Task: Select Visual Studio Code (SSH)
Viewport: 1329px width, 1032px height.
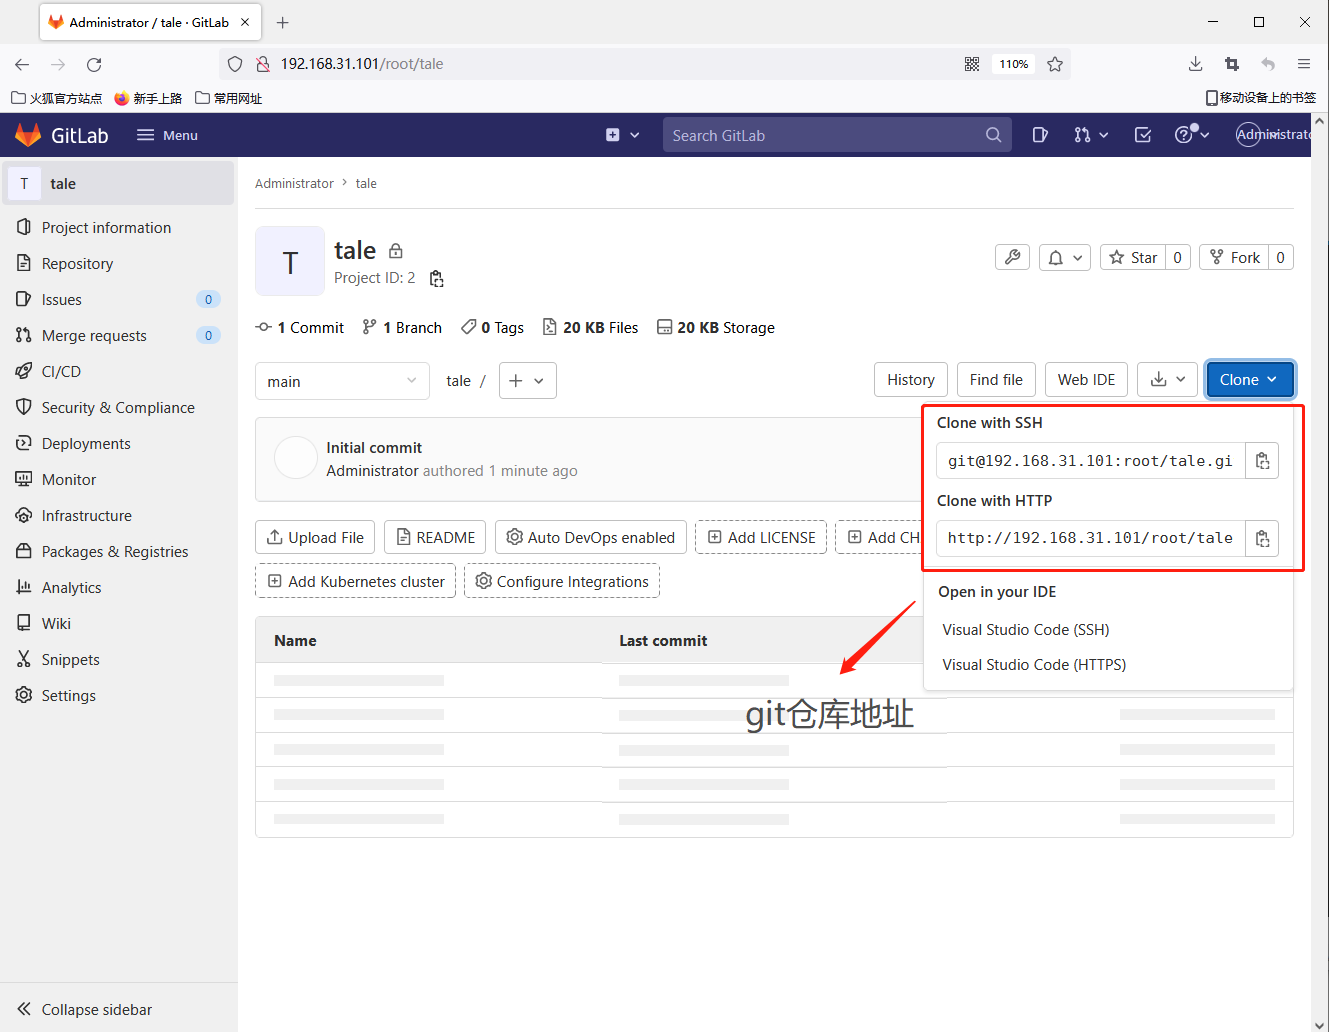Action: 1025,630
